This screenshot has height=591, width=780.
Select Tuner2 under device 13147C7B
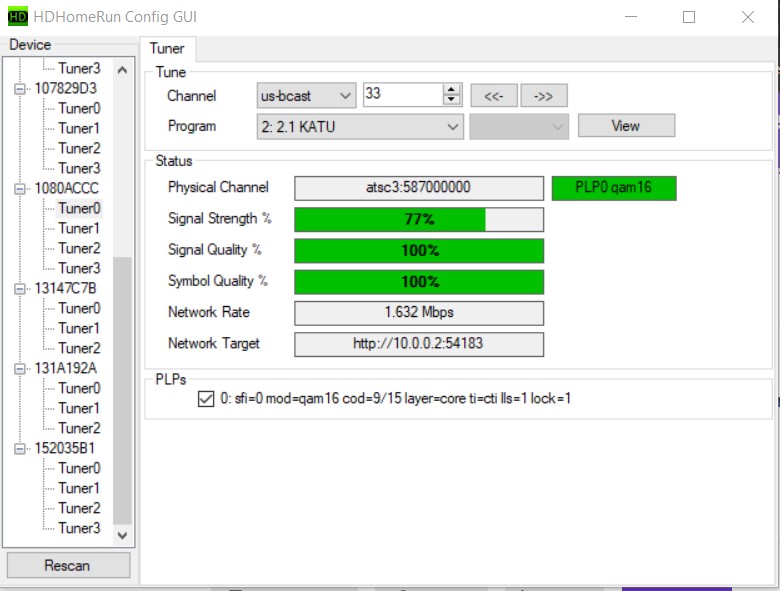coord(79,349)
